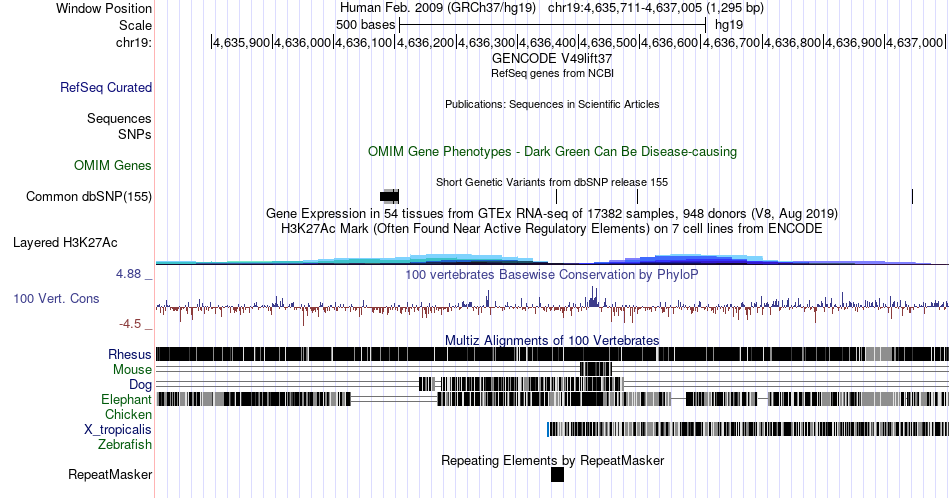Viewport: 950px width, 498px height.
Task: Select the Chicken alignment row label
Action: pyautogui.click(x=128, y=414)
